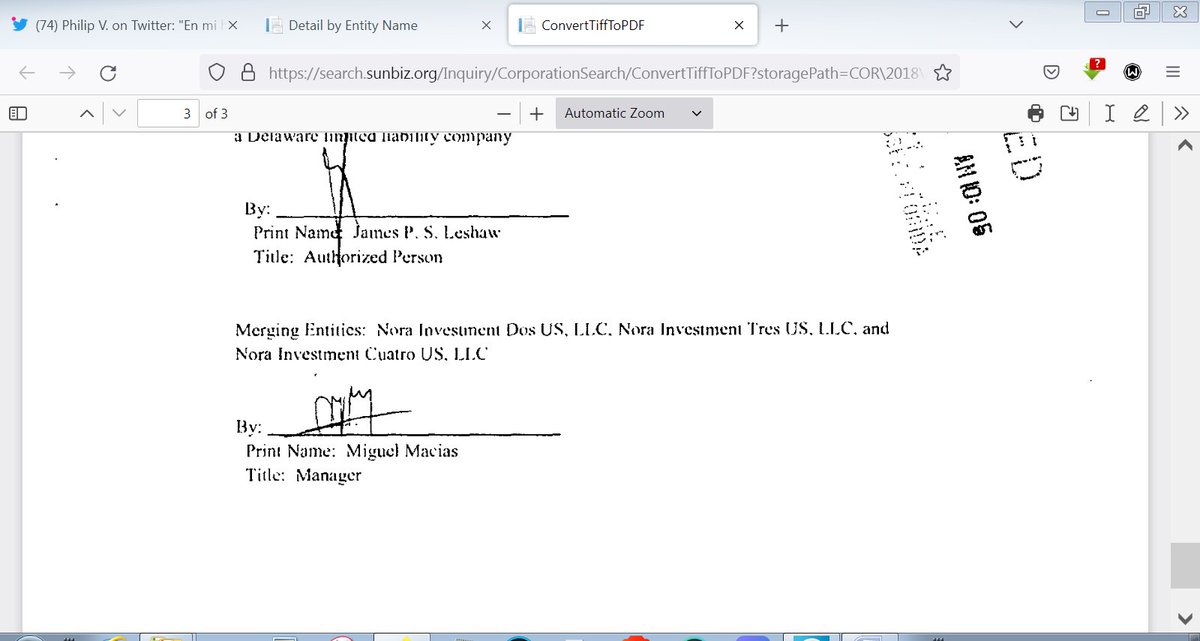Viewport: 1200px width, 641px height.
Task: Click the page count label of 3
Action: pyautogui.click(x=216, y=114)
